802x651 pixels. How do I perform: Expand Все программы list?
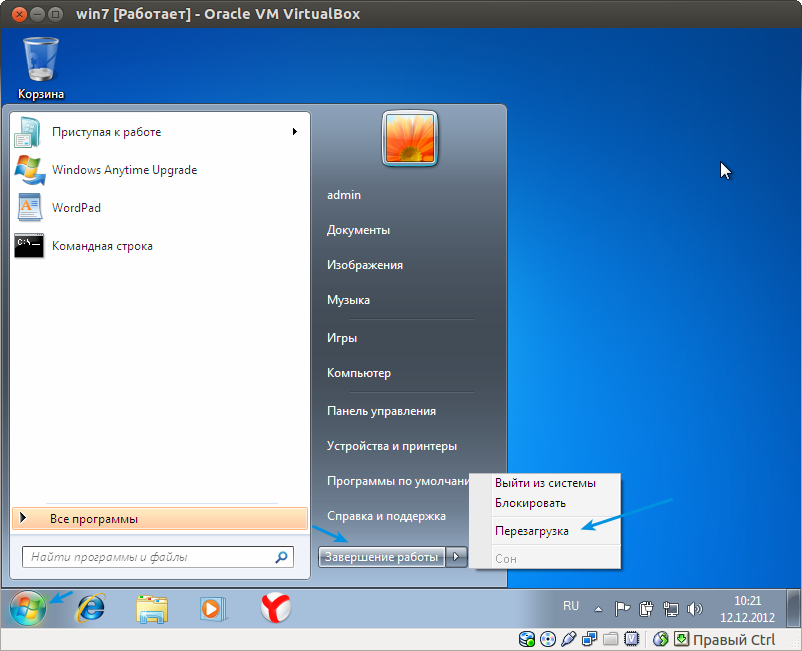160,519
